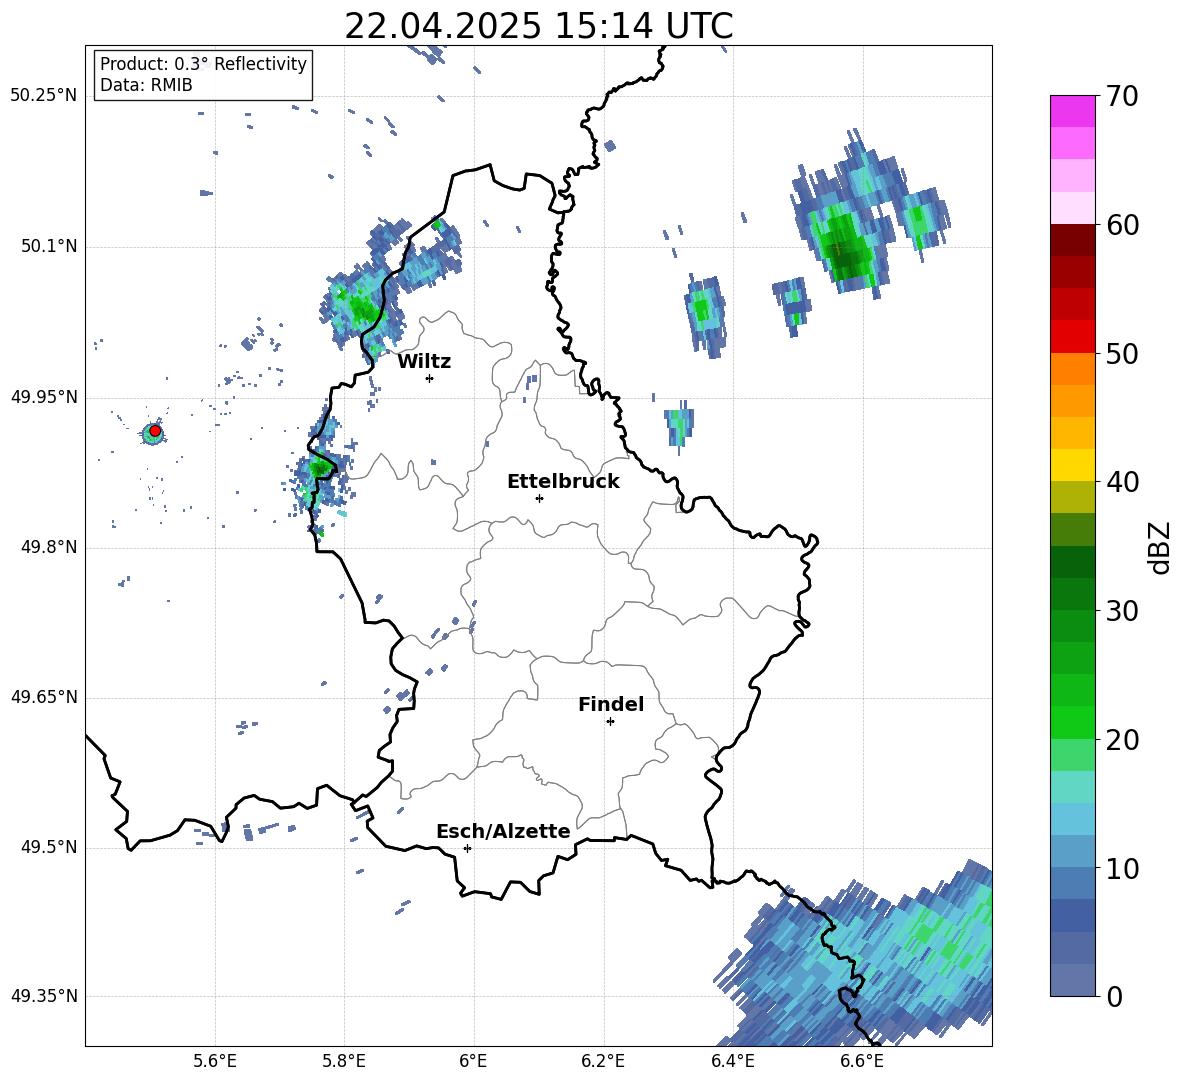The image size is (1184, 1081).
Task: Click the Esch/Alzette city label
Action: coord(503,831)
